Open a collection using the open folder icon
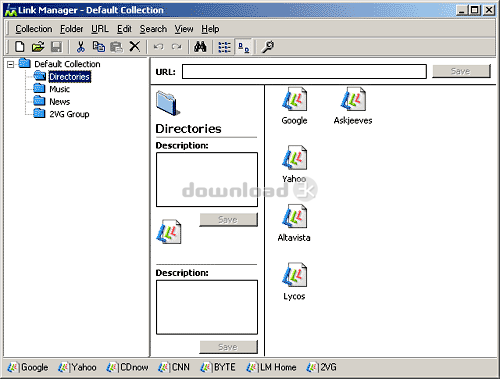The image size is (500, 379). pyautogui.click(x=38, y=47)
